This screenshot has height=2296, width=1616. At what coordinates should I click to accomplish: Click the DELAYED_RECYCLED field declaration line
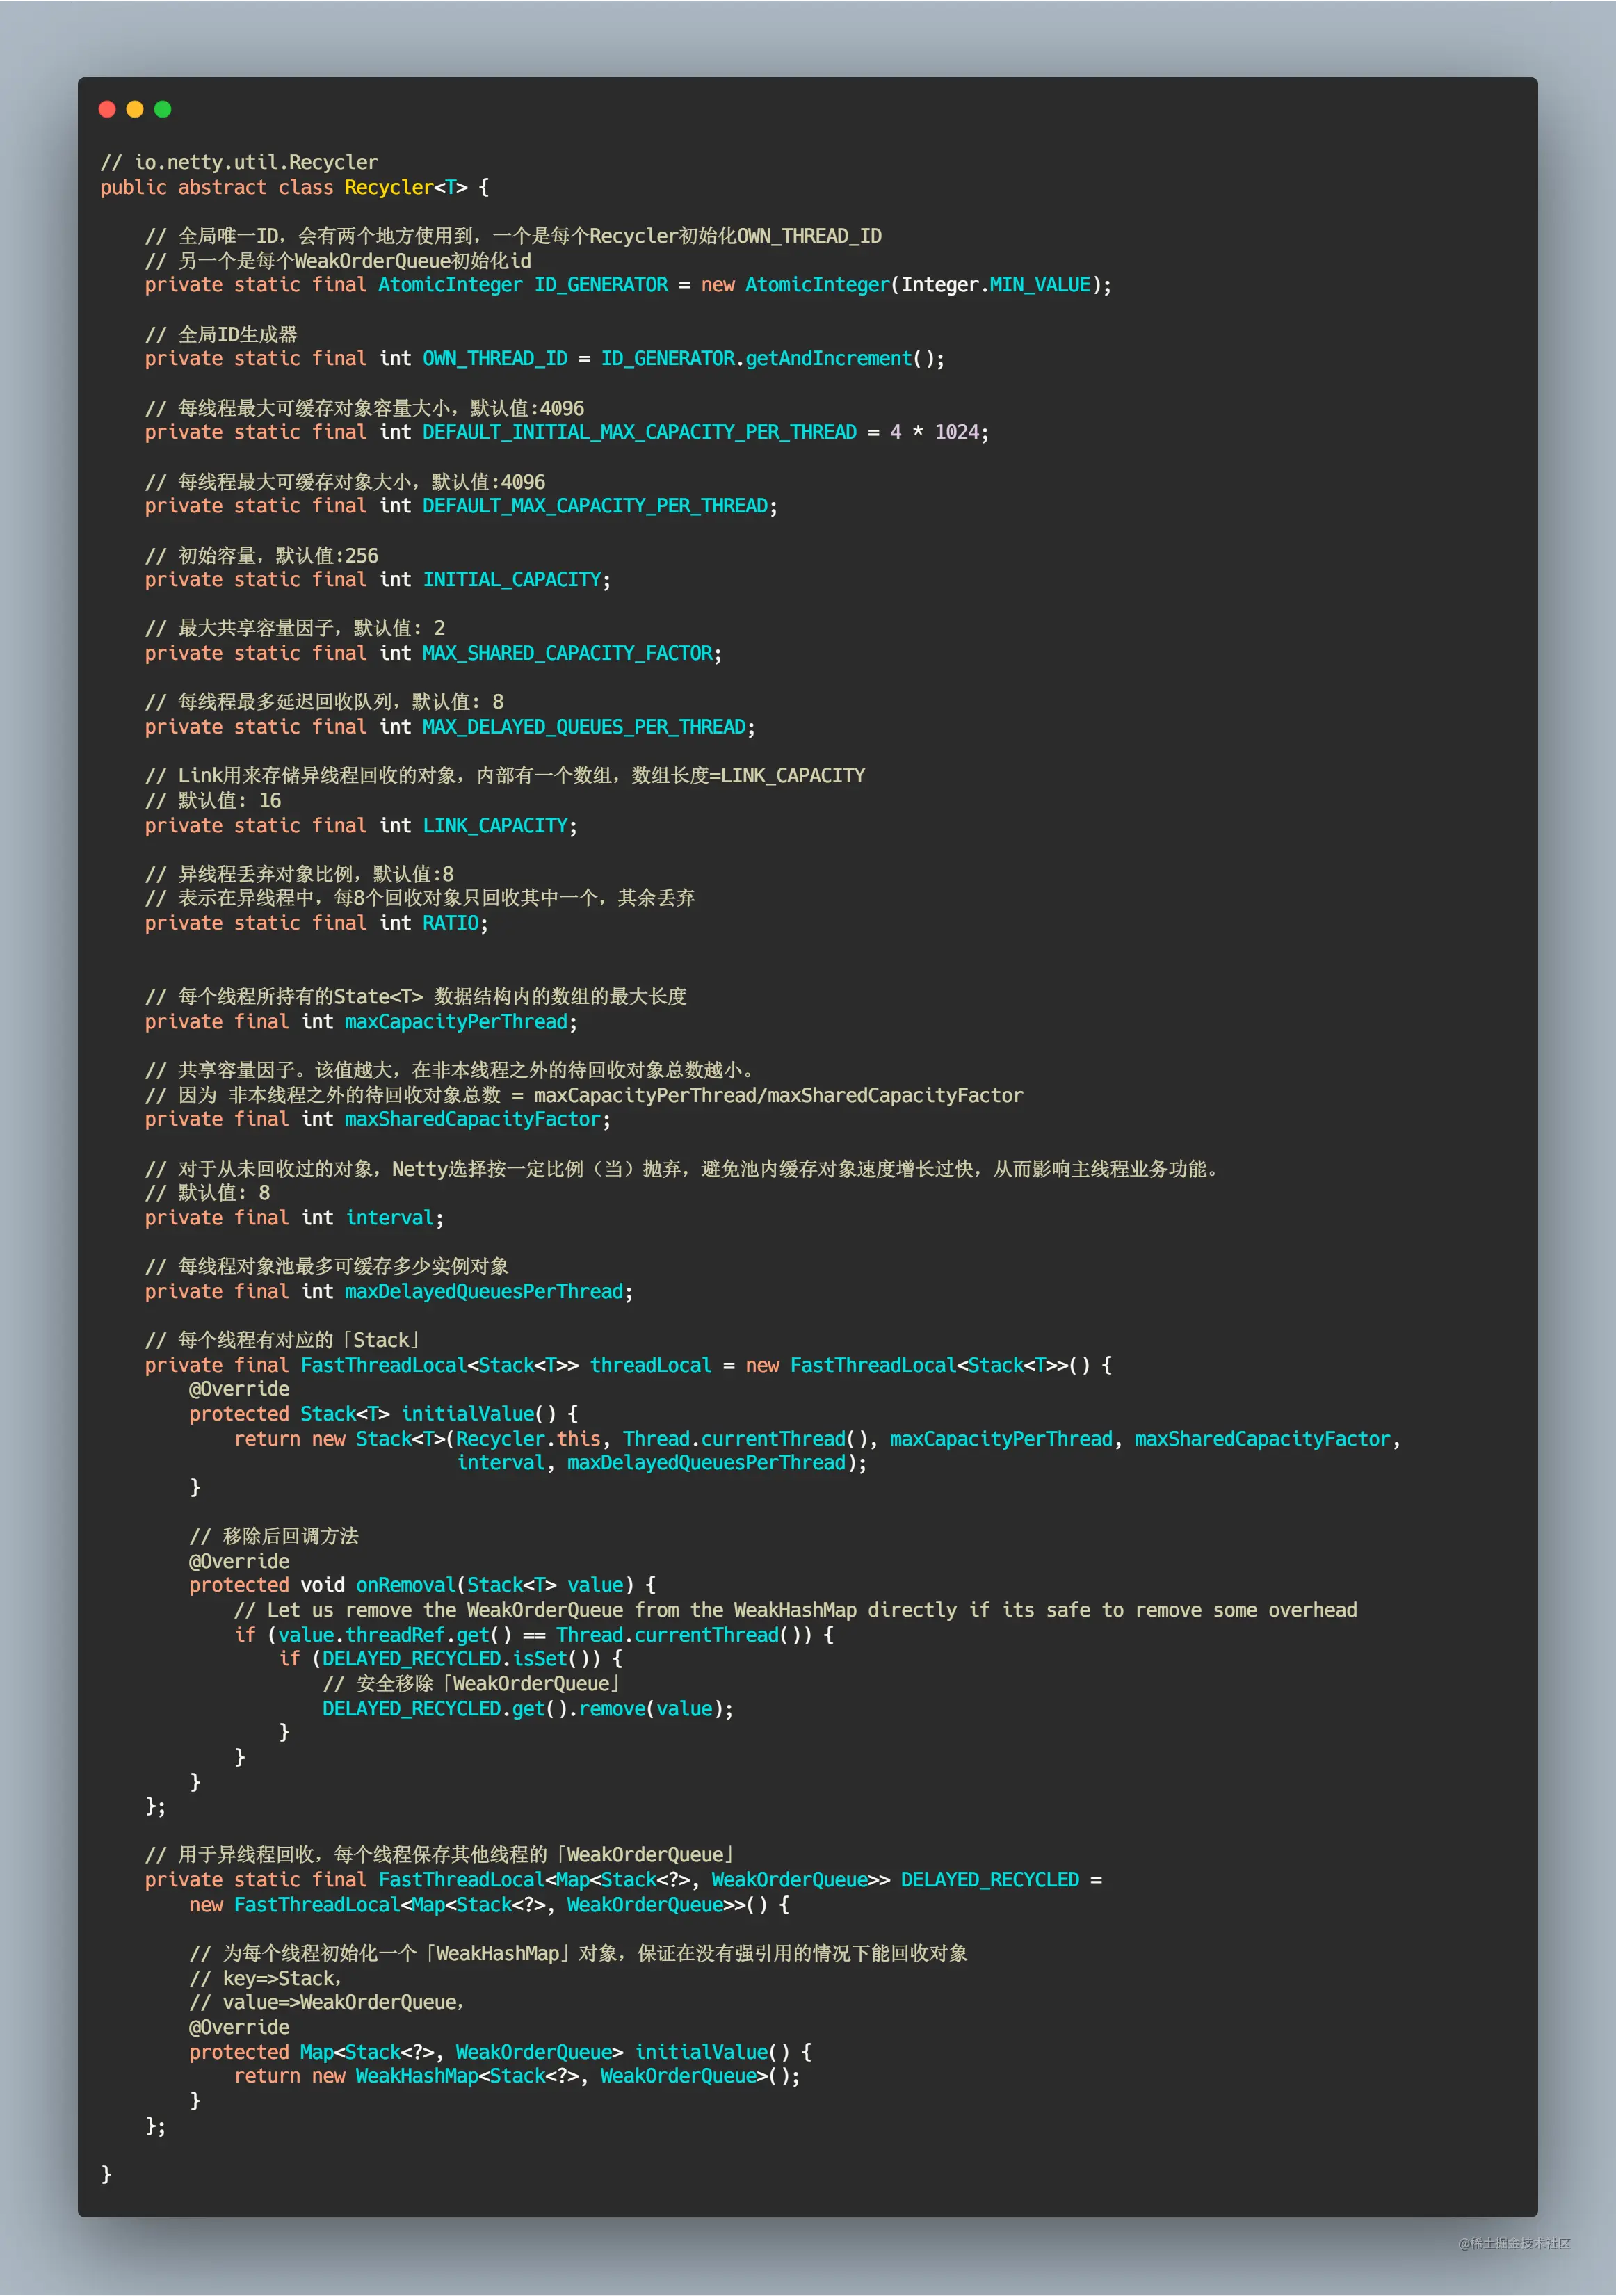[x=623, y=1879]
